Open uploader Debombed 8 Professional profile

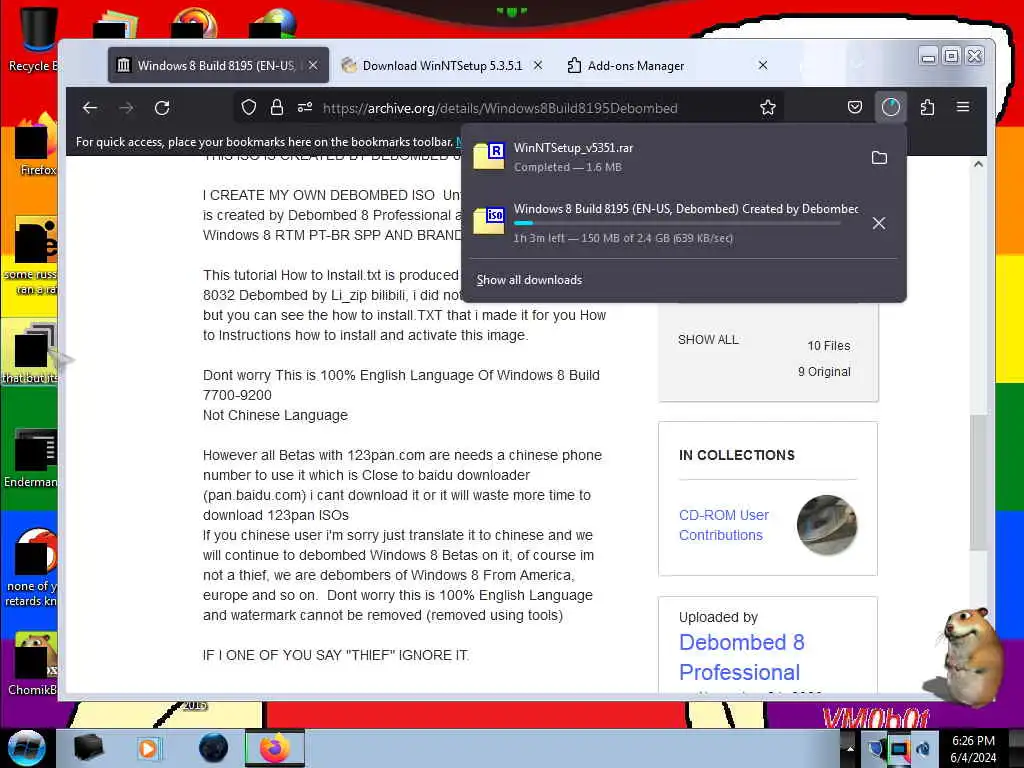pos(741,657)
